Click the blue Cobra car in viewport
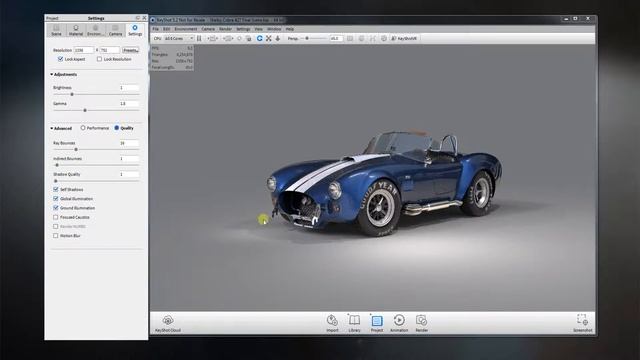 coord(384,183)
